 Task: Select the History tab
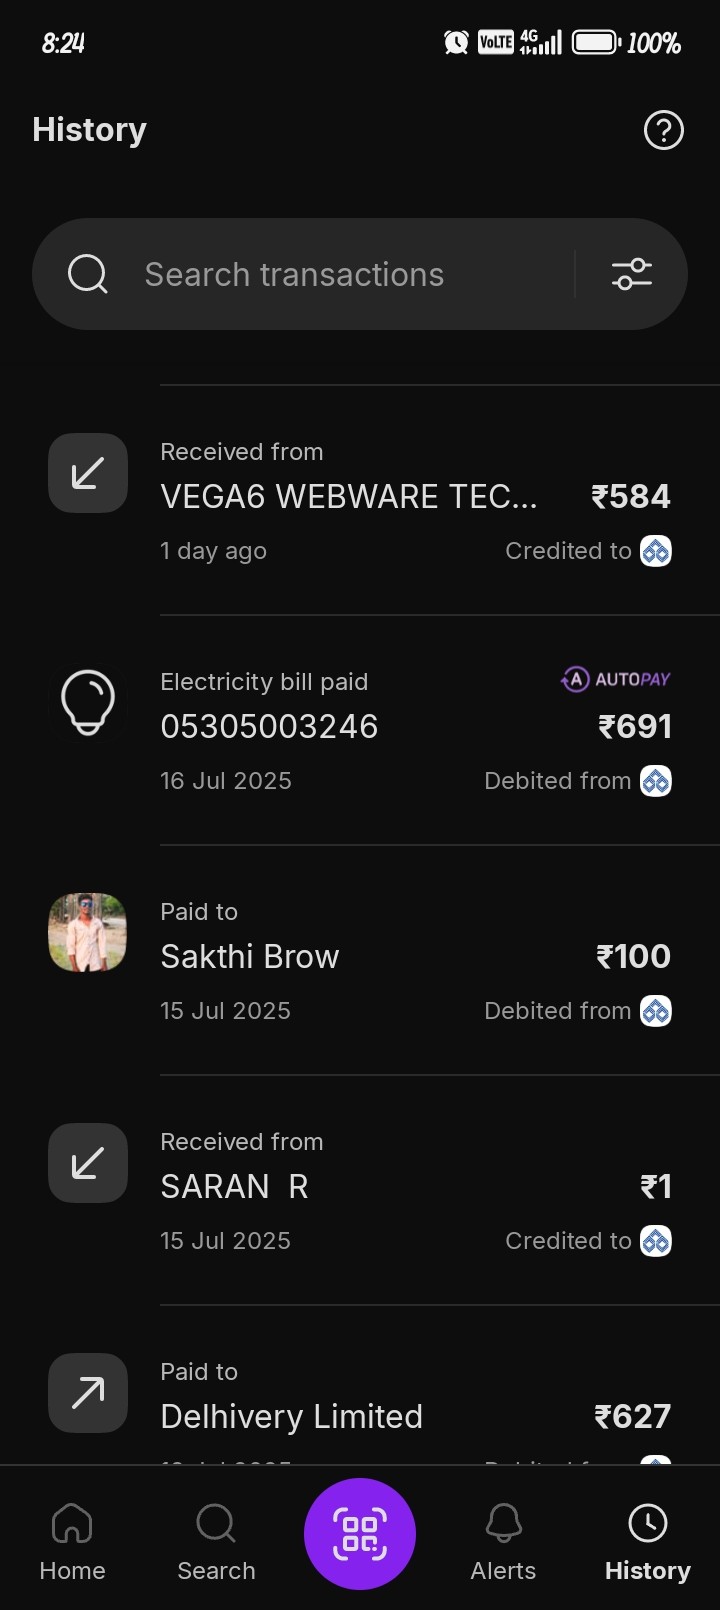click(647, 1543)
